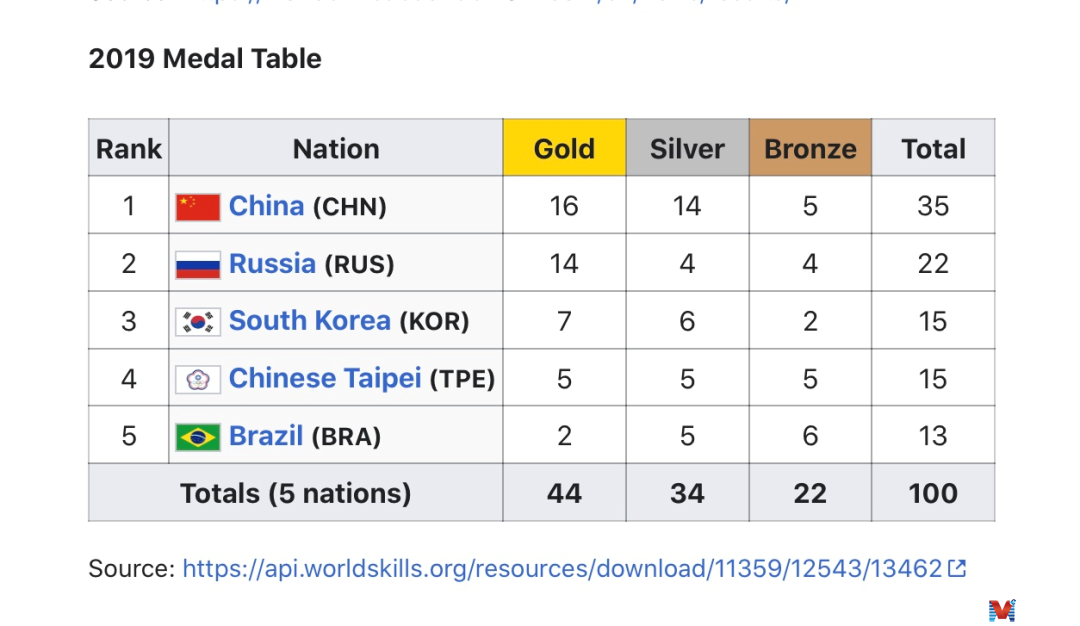The height and width of the screenshot is (626, 1080).
Task: Open the Brazil country link
Action: click(266, 436)
